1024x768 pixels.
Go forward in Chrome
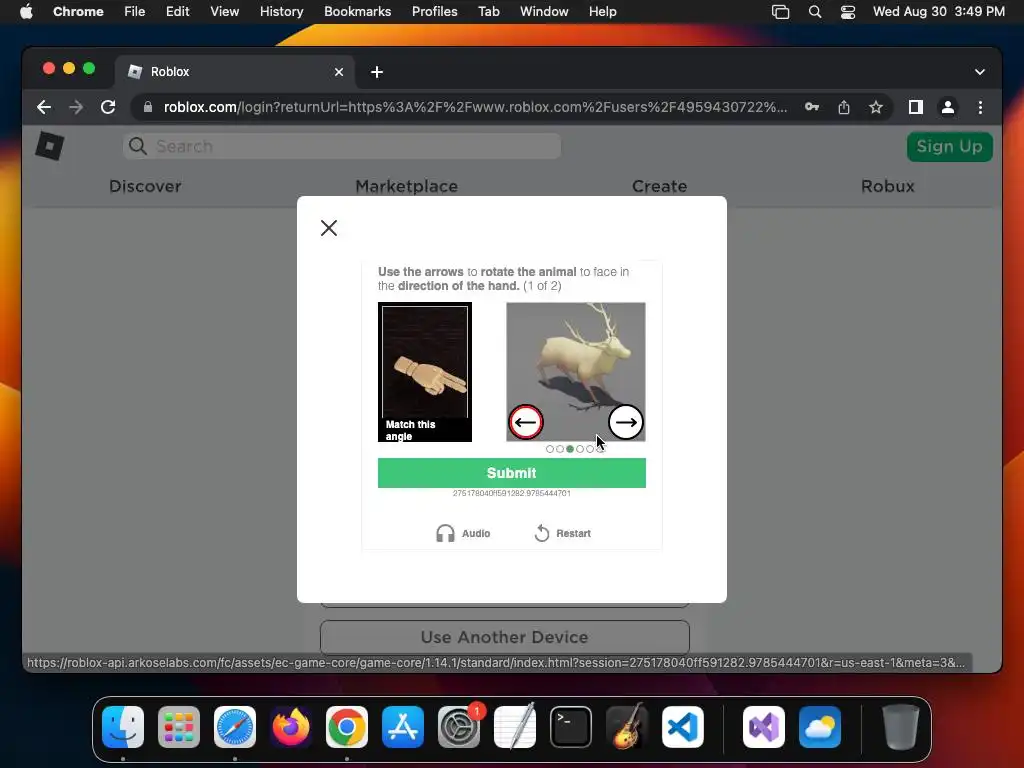pos(76,107)
